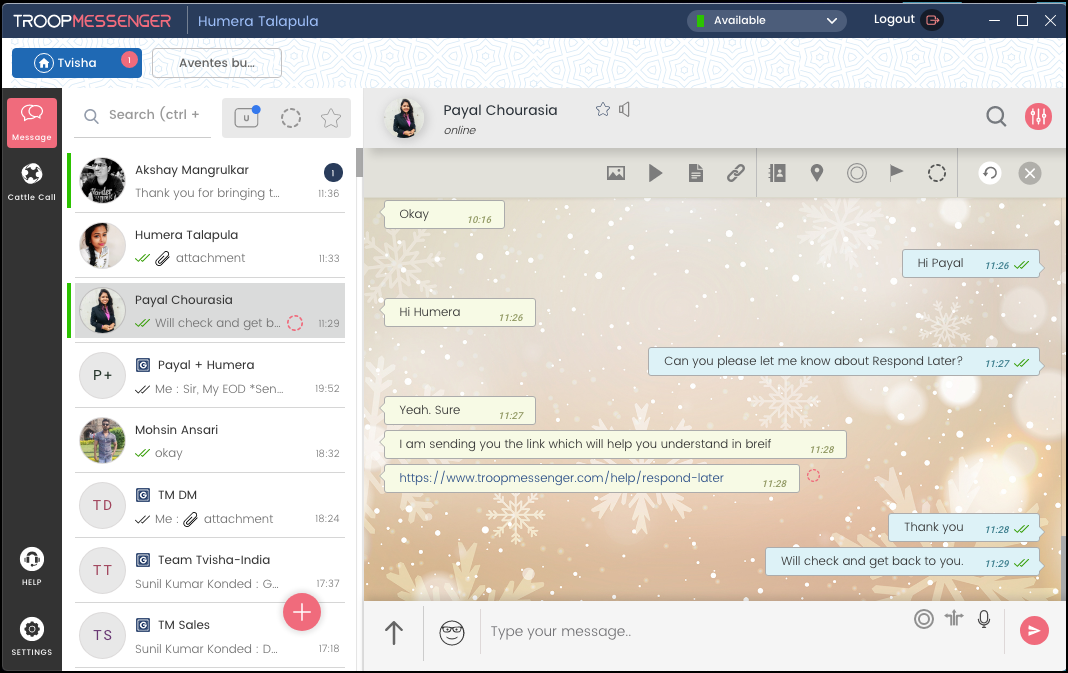Open the troopmessenger respond-later help link
The width and height of the screenshot is (1068, 673).
[561, 478]
